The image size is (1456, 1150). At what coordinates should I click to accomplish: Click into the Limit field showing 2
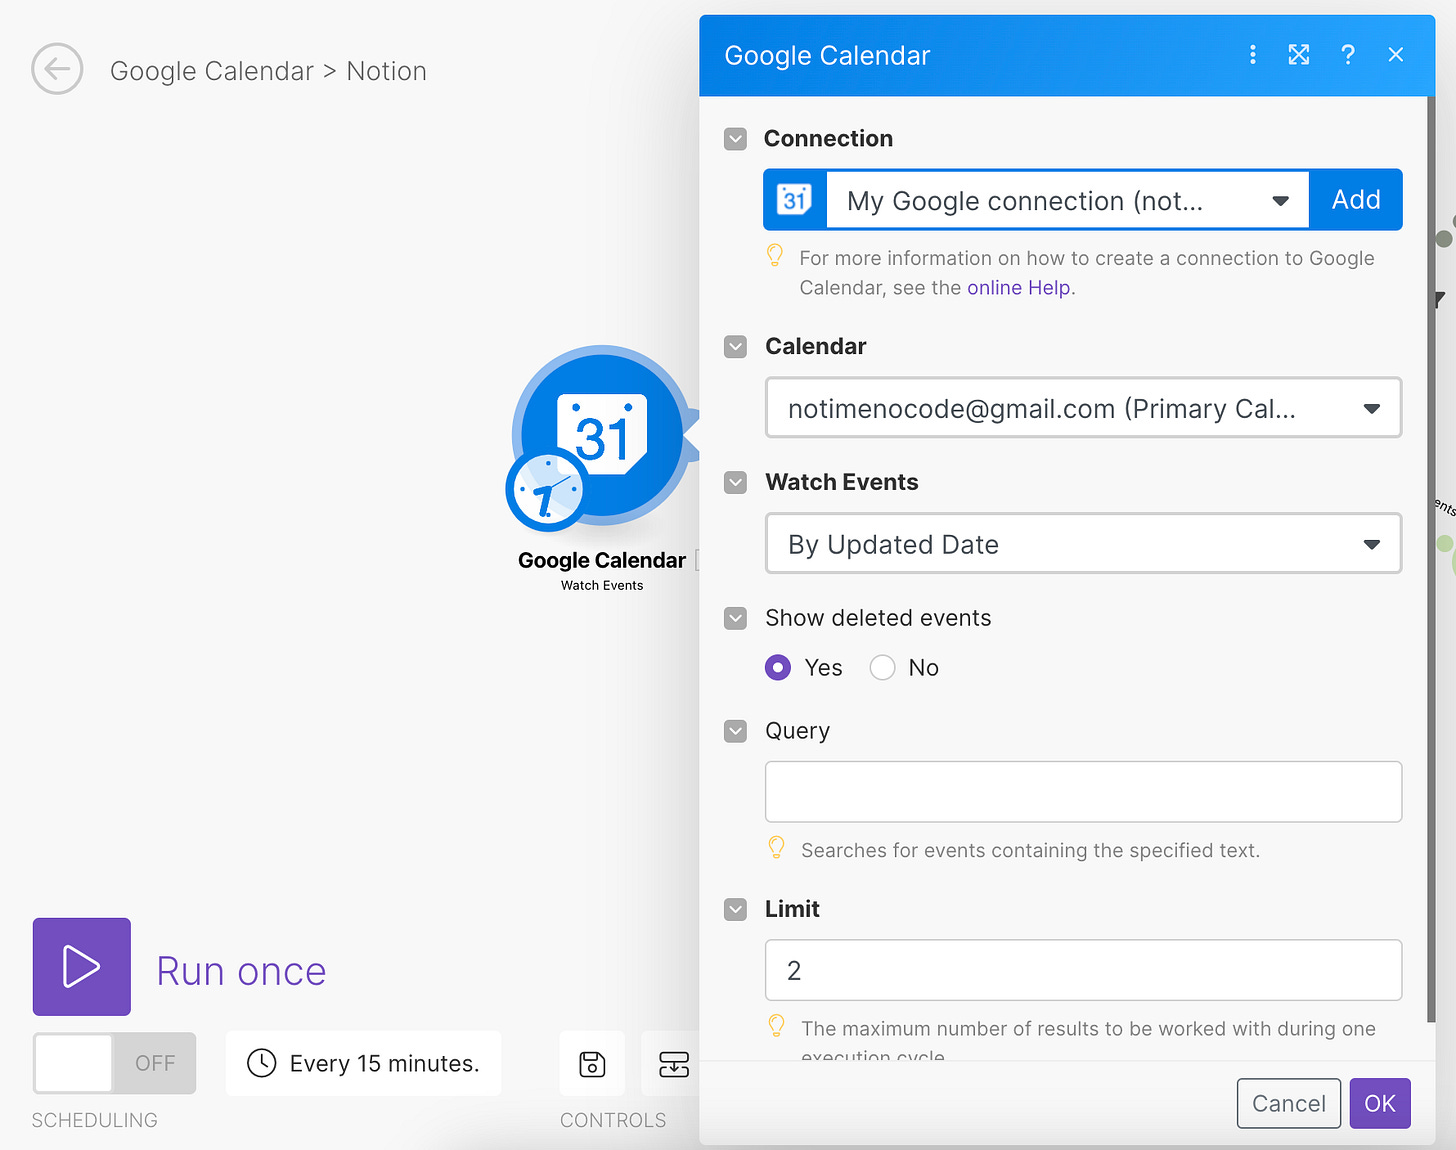(x=1083, y=970)
